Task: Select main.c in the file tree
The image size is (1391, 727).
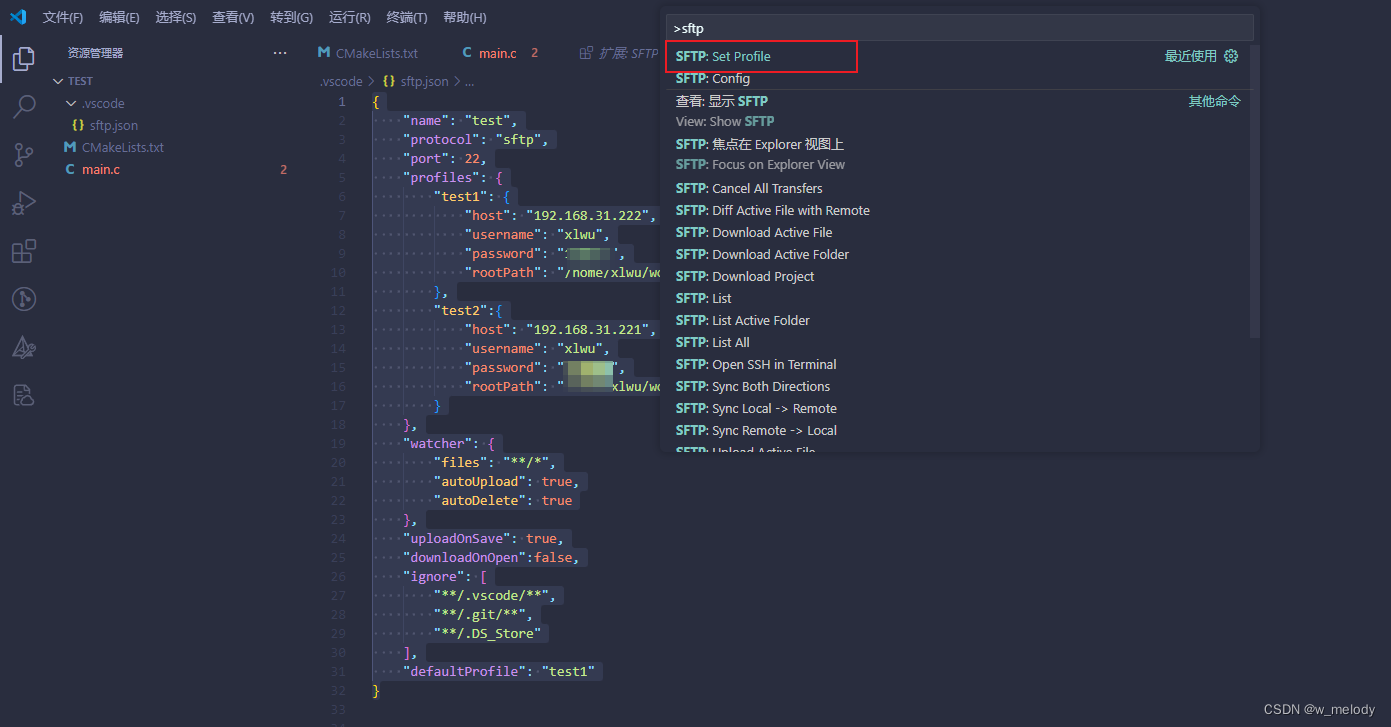Action: [x=104, y=169]
